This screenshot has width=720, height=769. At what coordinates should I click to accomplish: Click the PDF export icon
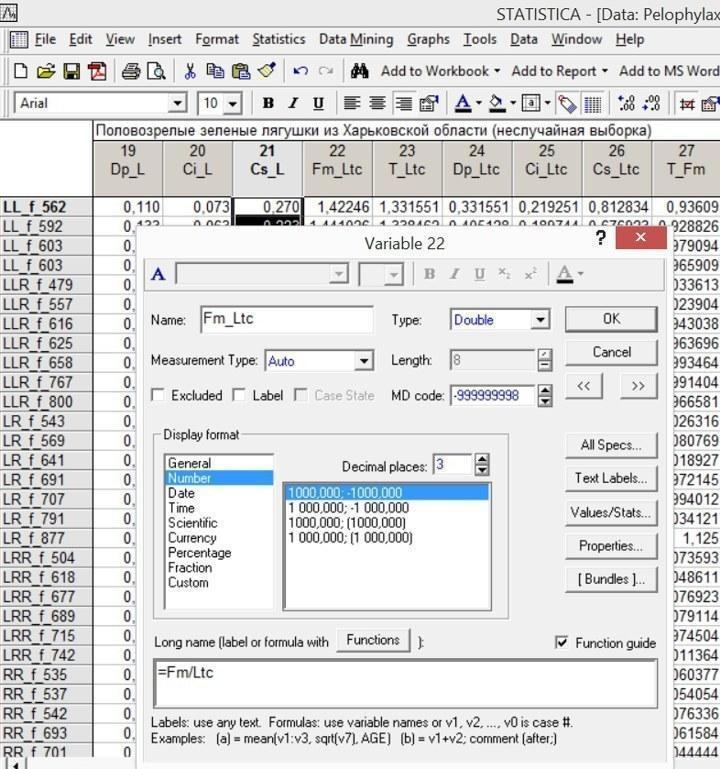tap(97, 72)
